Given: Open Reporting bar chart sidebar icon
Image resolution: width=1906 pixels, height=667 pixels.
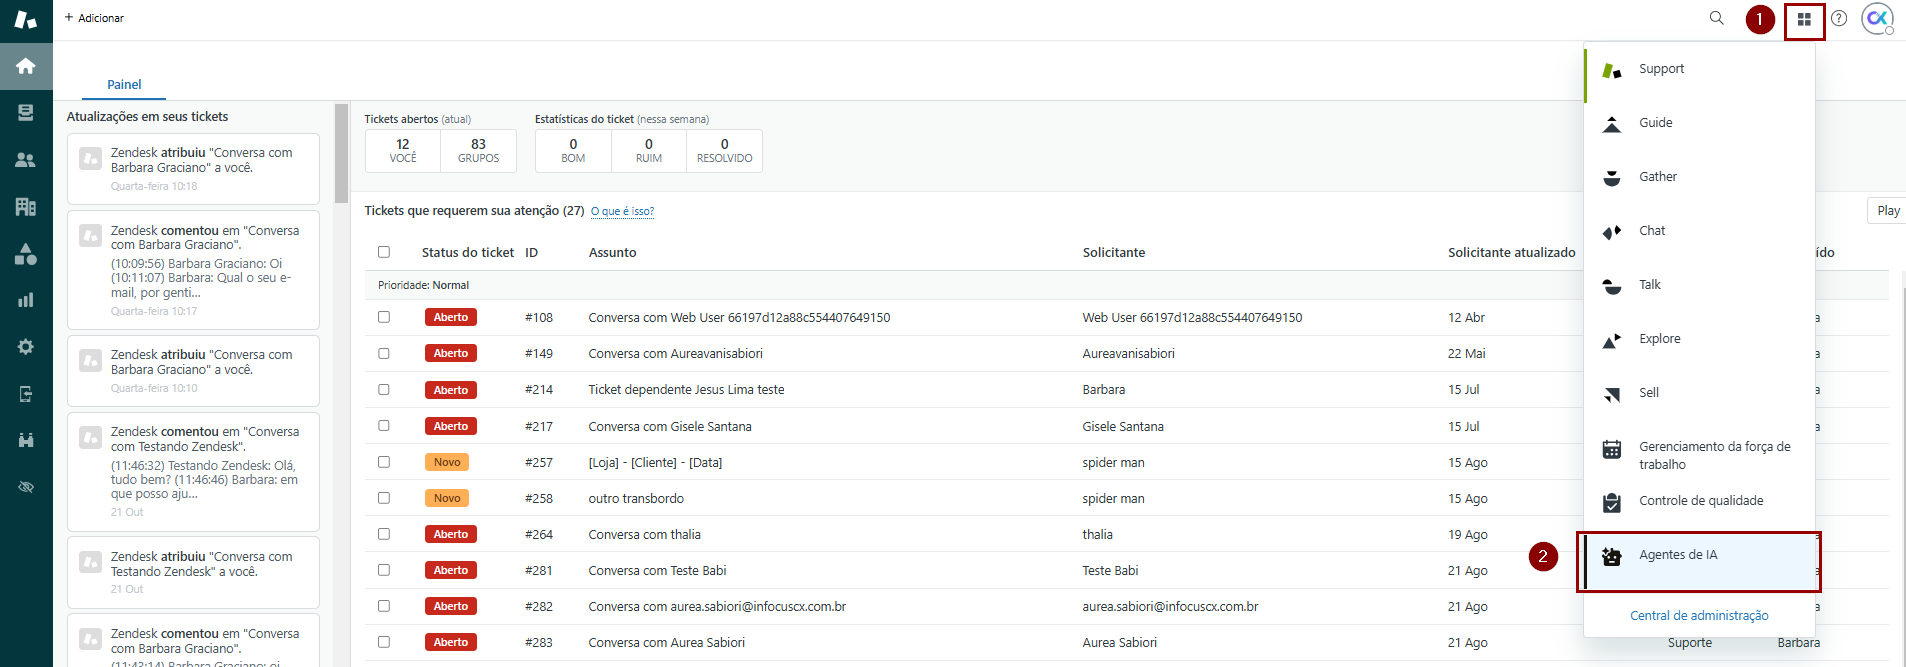Looking at the screenshot, I should (26, 300).
